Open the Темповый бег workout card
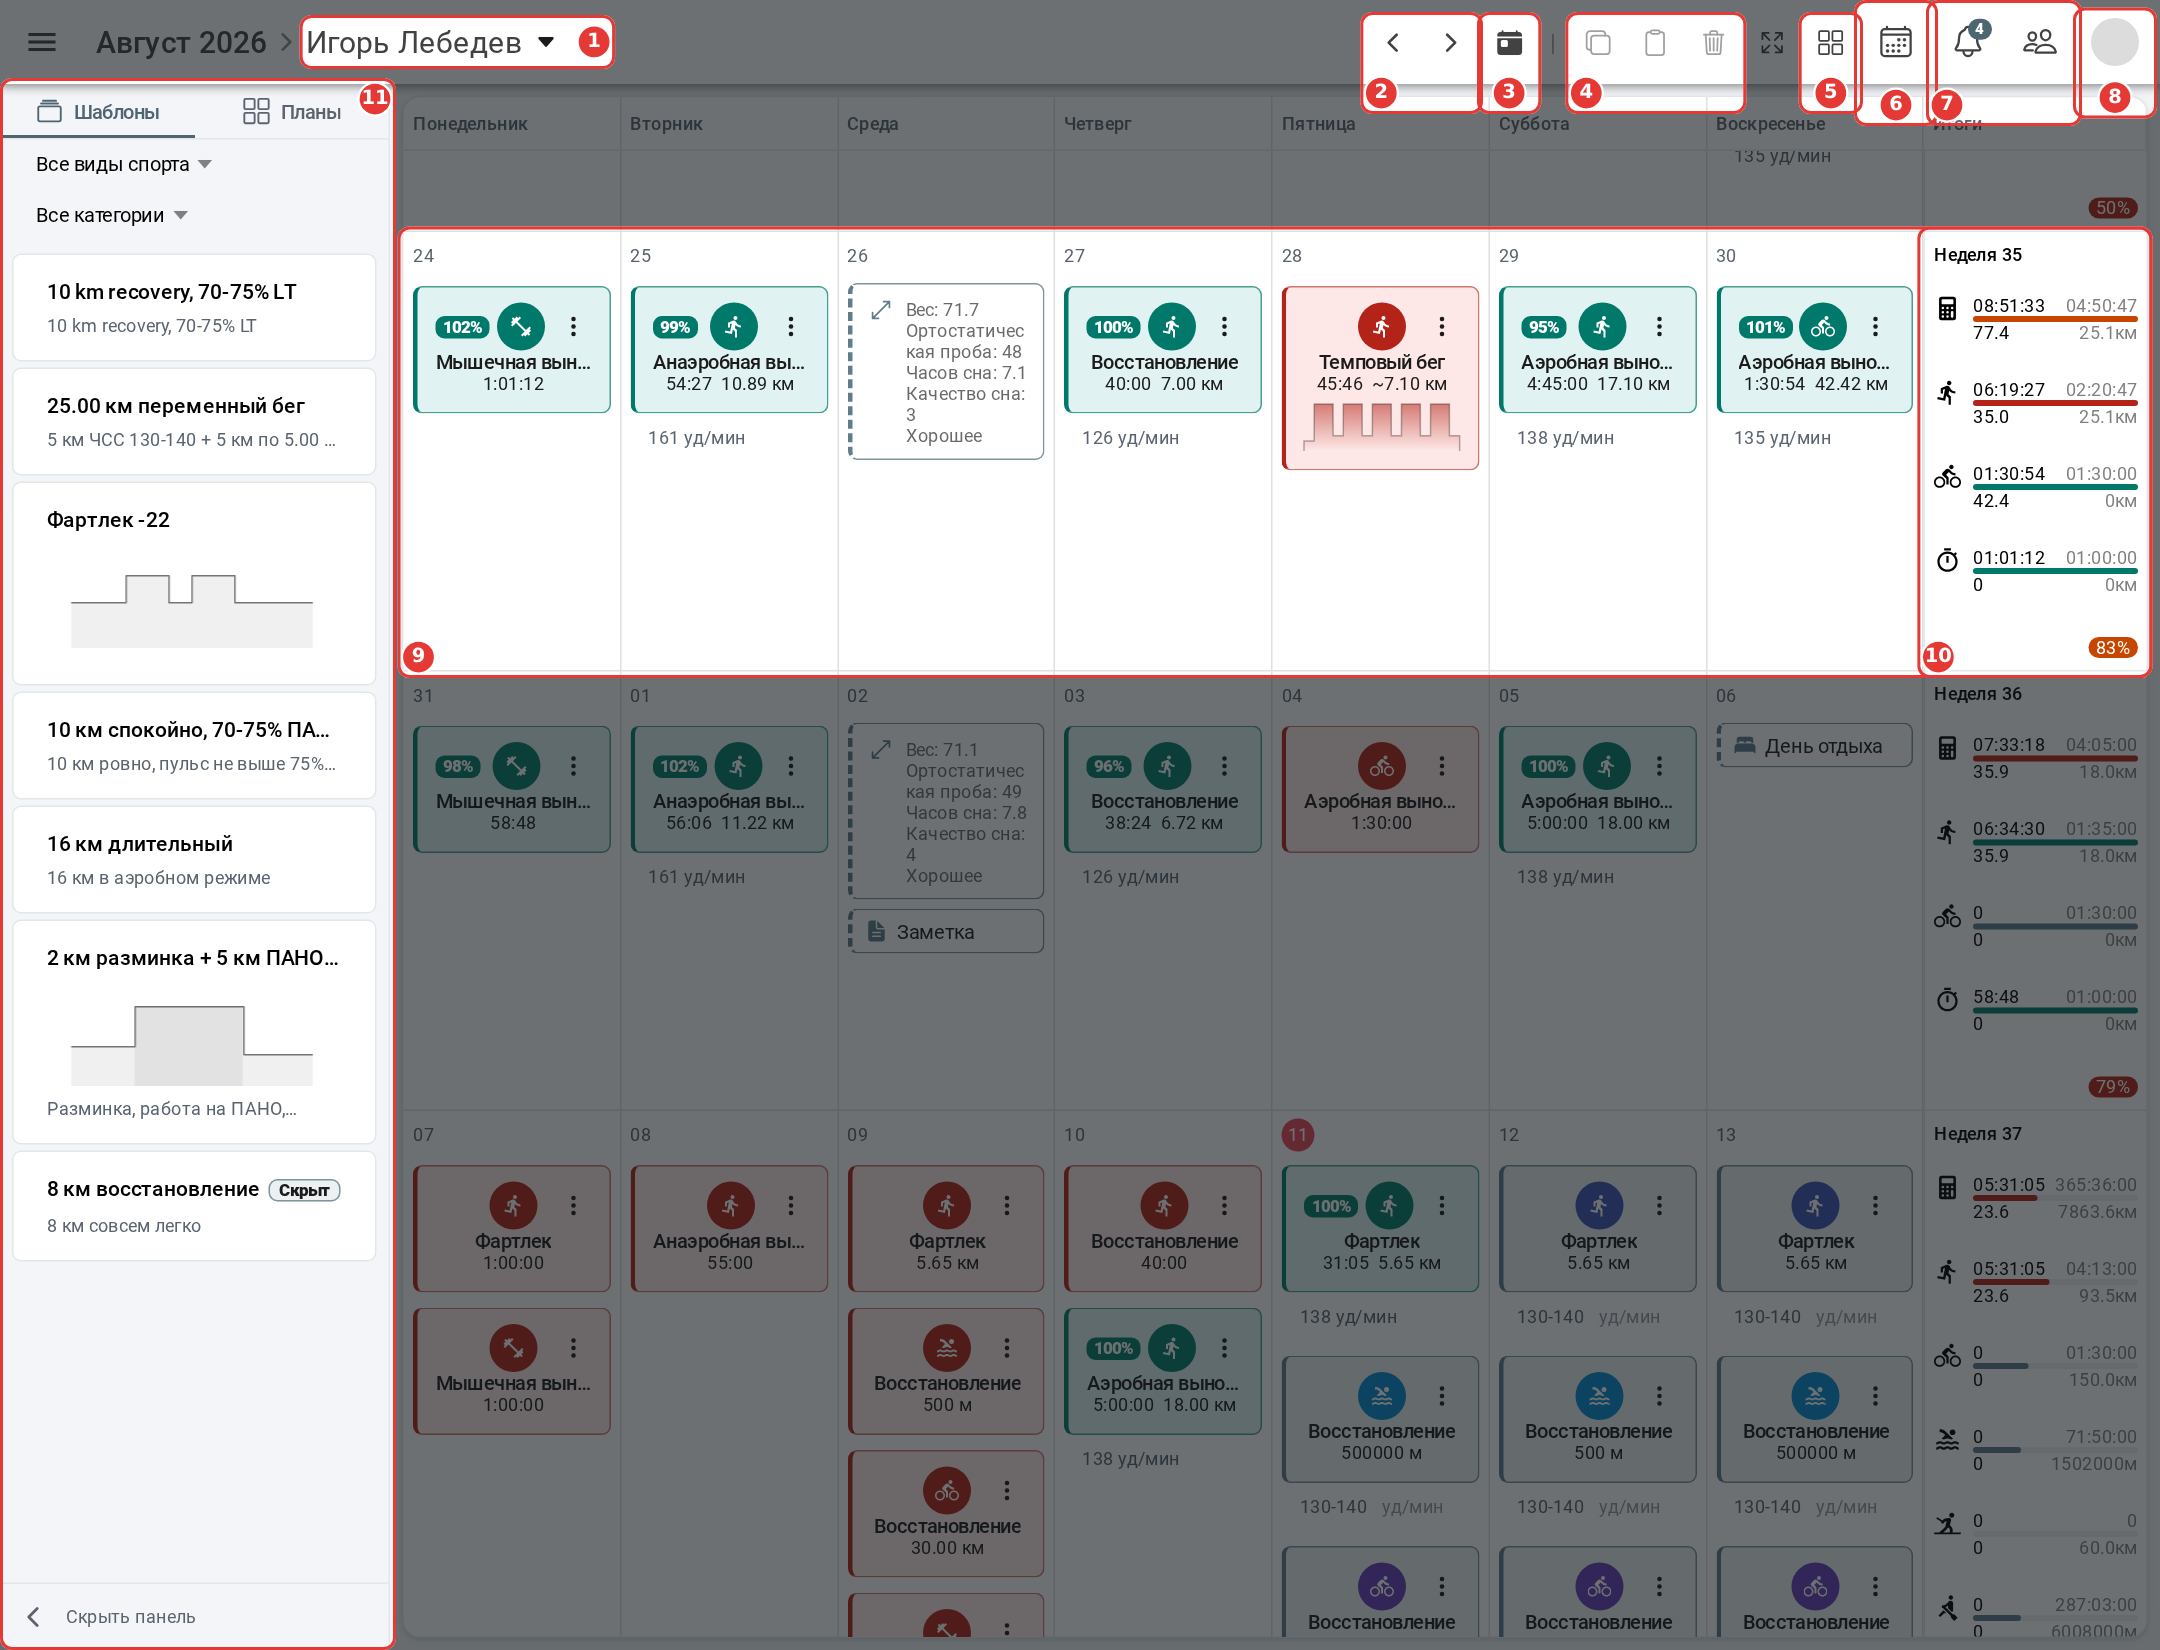This screenshot has width=2160, height=1650. (x=1380, y=378)
